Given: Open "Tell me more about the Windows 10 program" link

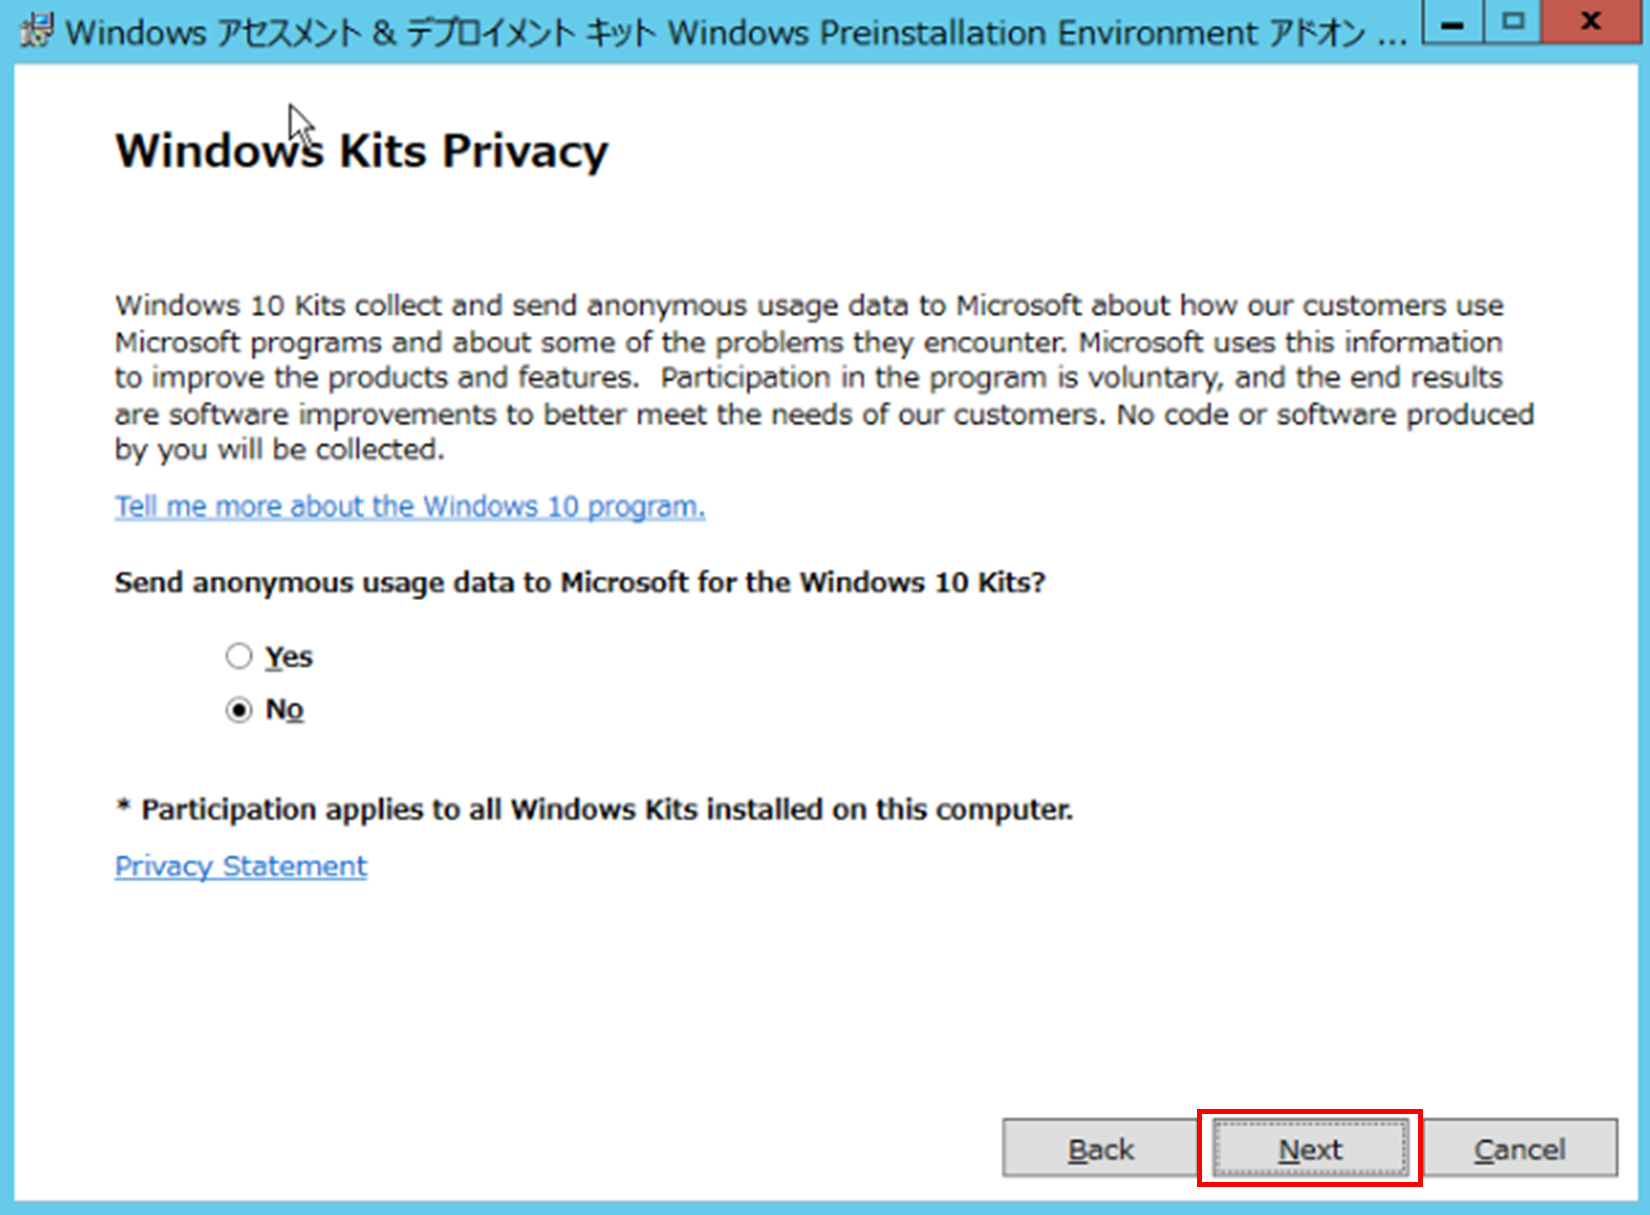Looking at the screenshot, I should pos(410,507).
